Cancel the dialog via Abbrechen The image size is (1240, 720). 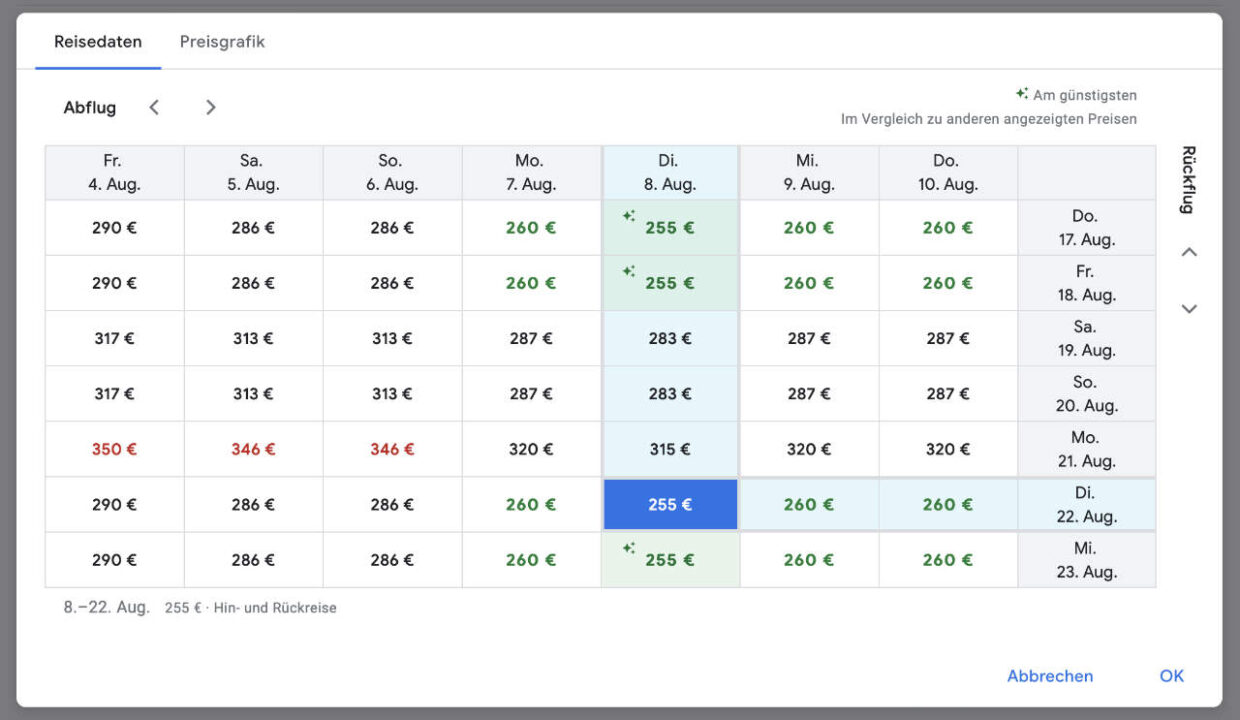point(1049,676)
